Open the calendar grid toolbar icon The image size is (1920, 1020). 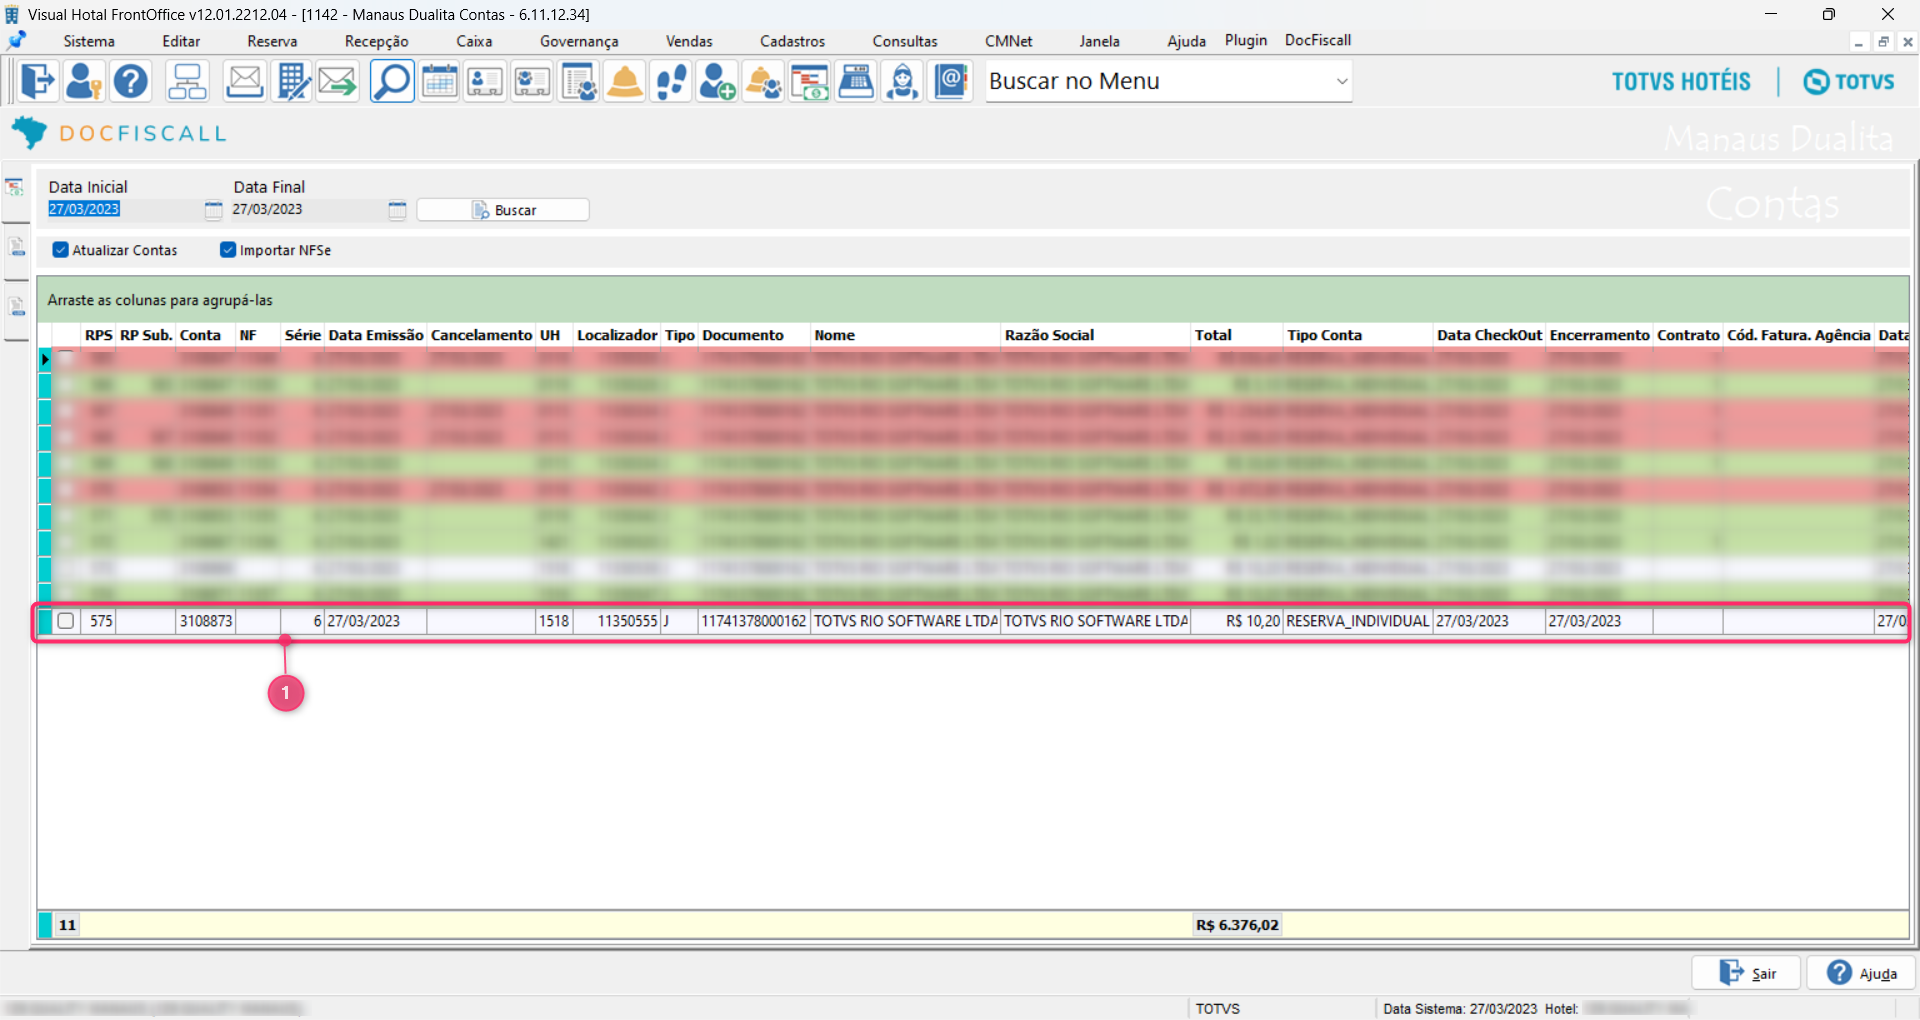[x=439, y=81]
